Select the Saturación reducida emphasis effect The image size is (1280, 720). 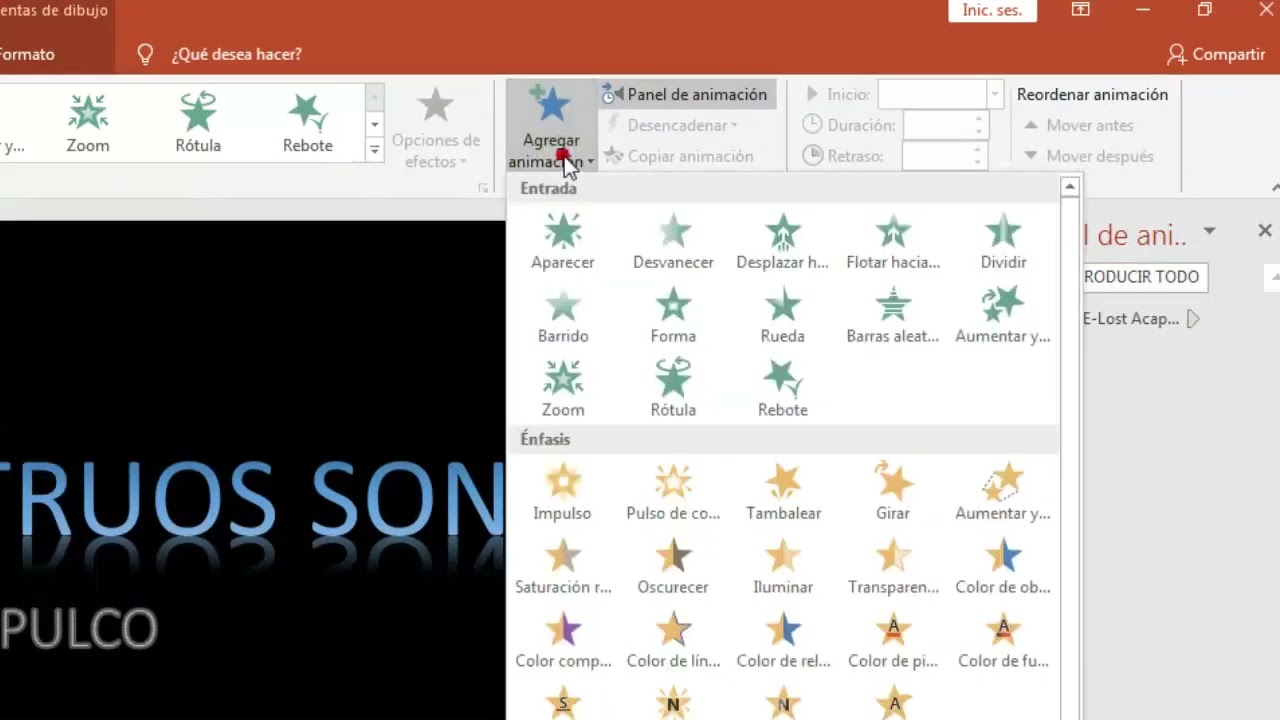point(563,566)
